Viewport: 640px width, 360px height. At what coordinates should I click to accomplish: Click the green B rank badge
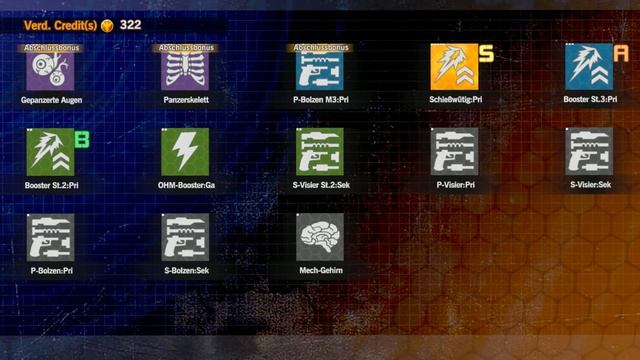[x=82, y=139]
